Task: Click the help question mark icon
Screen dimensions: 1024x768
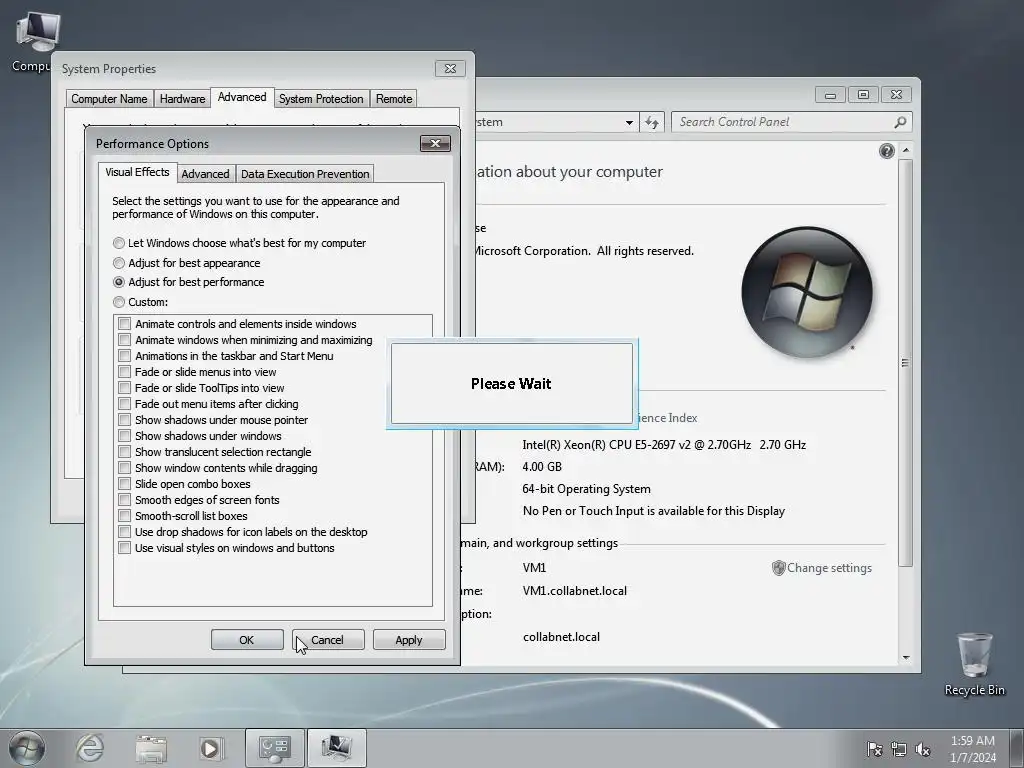Action: pos(886,152)
